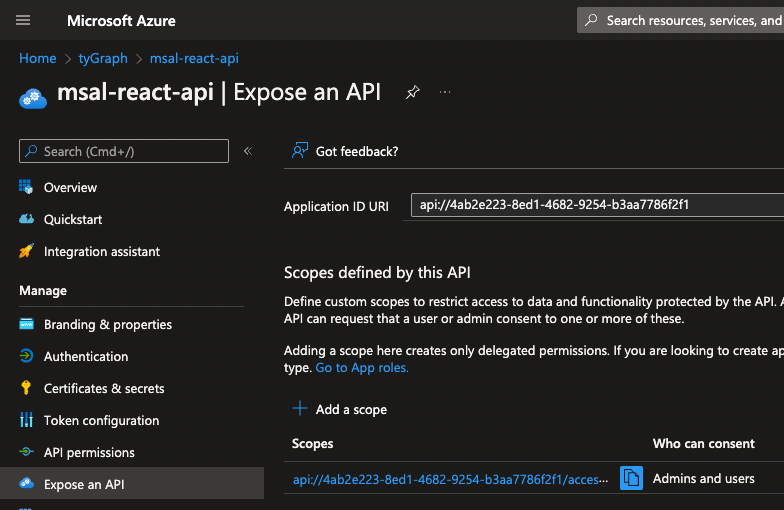Click the Application ID URI field
This screenshot has width=784, height=510.
point(598,205)
